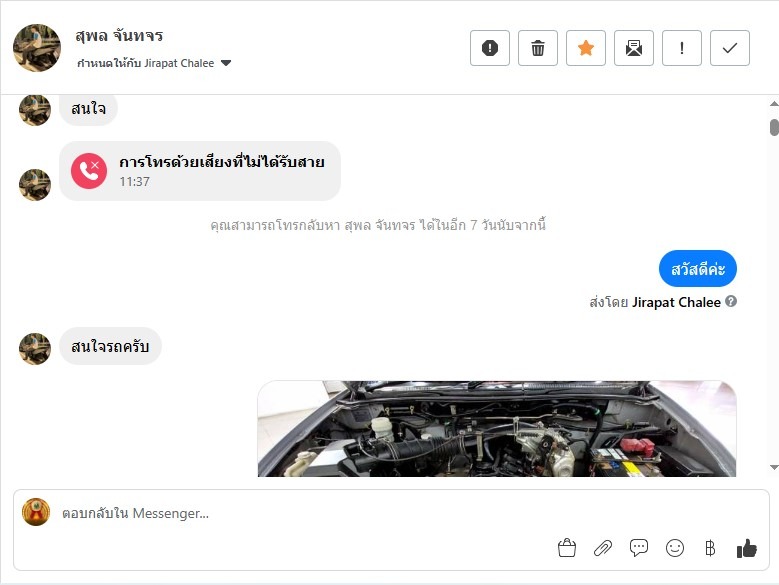Viewport: 779px width, 585px height.
Task: Attach a file using the paperclip icon
Action: 603,548
